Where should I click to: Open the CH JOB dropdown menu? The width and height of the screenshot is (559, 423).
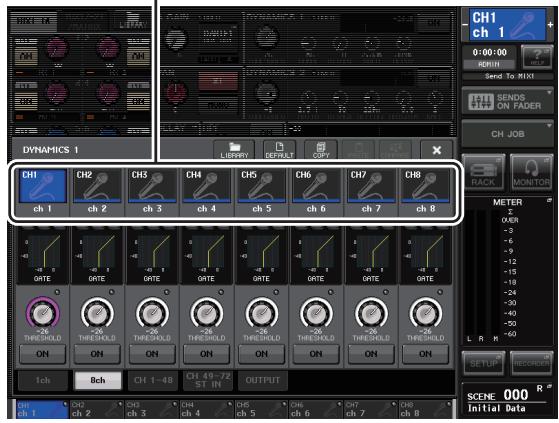pos(508,134)
